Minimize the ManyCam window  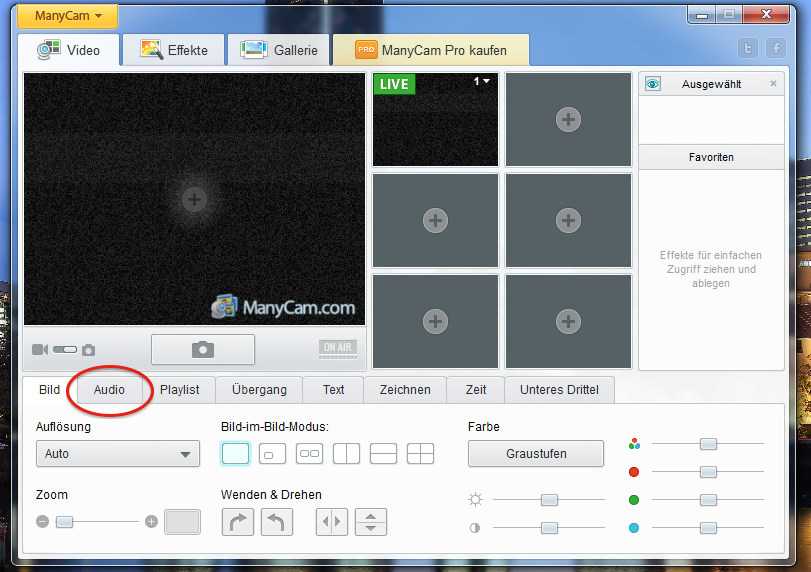coord(701,15)
